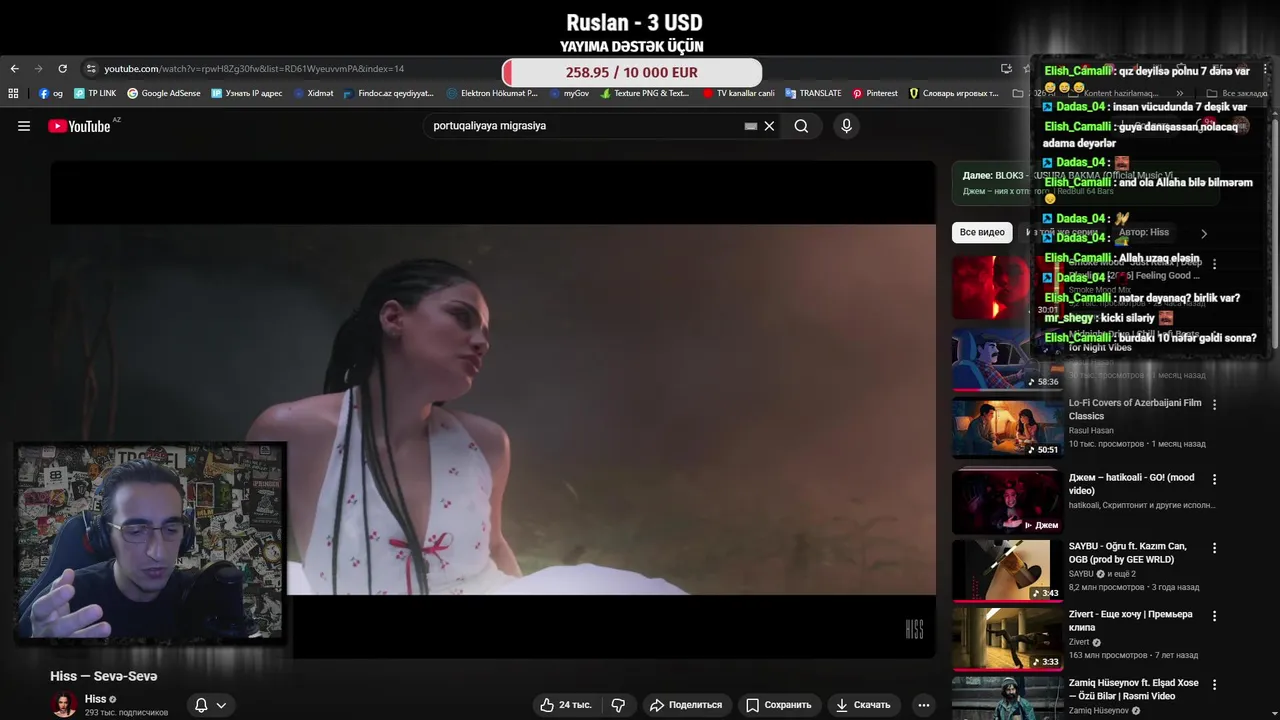Open the apps grid in bookmarks bar
The height and width of the screenshot is (720, 1280).
(13, 93)
